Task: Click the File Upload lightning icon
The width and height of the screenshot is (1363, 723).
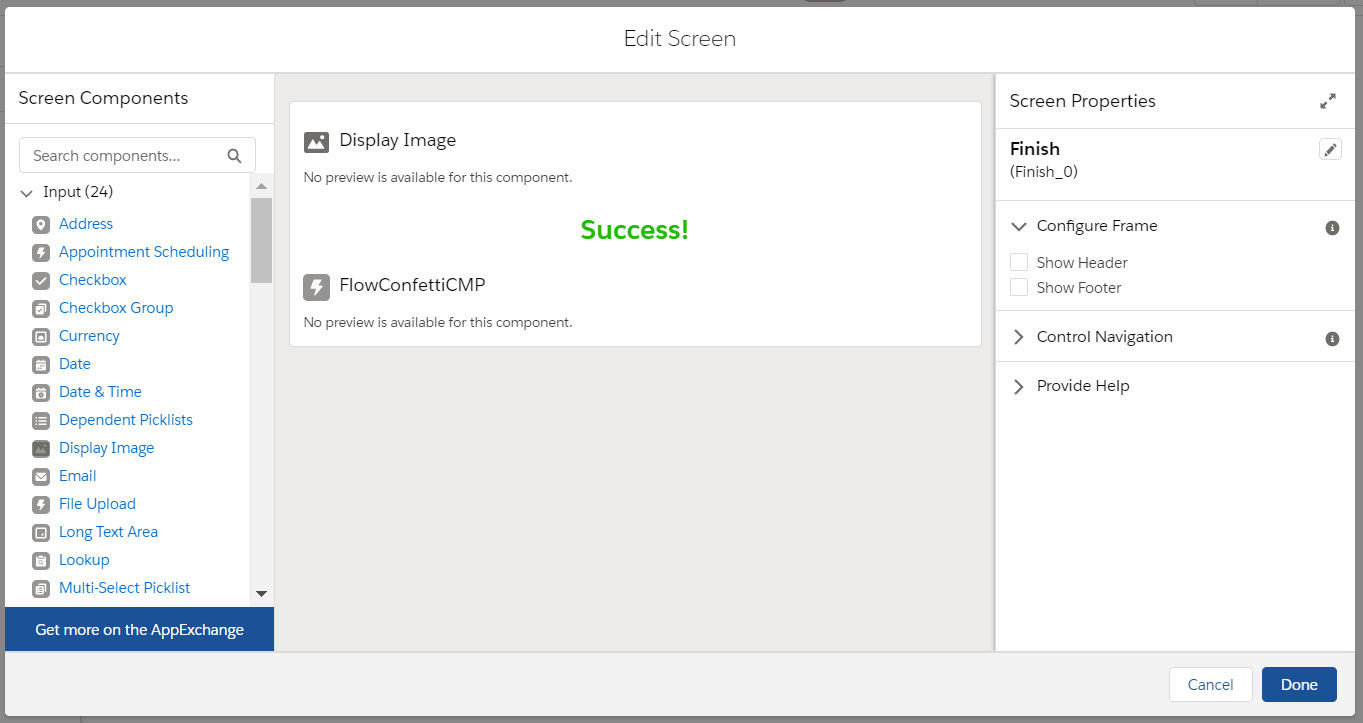Action: pos(40,504)
